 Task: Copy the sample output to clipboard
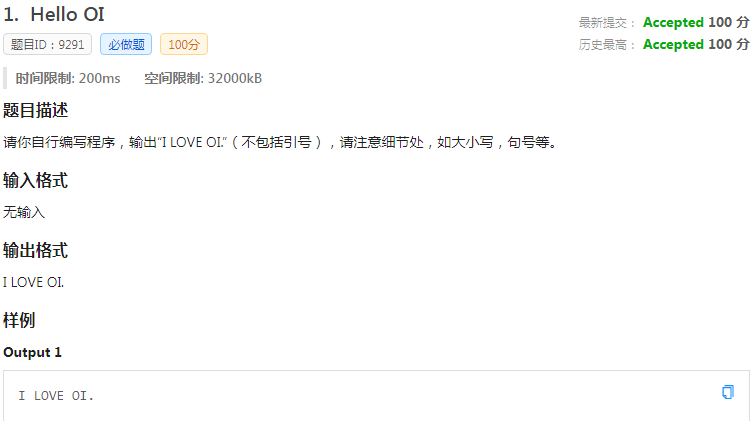pos(728,392)
